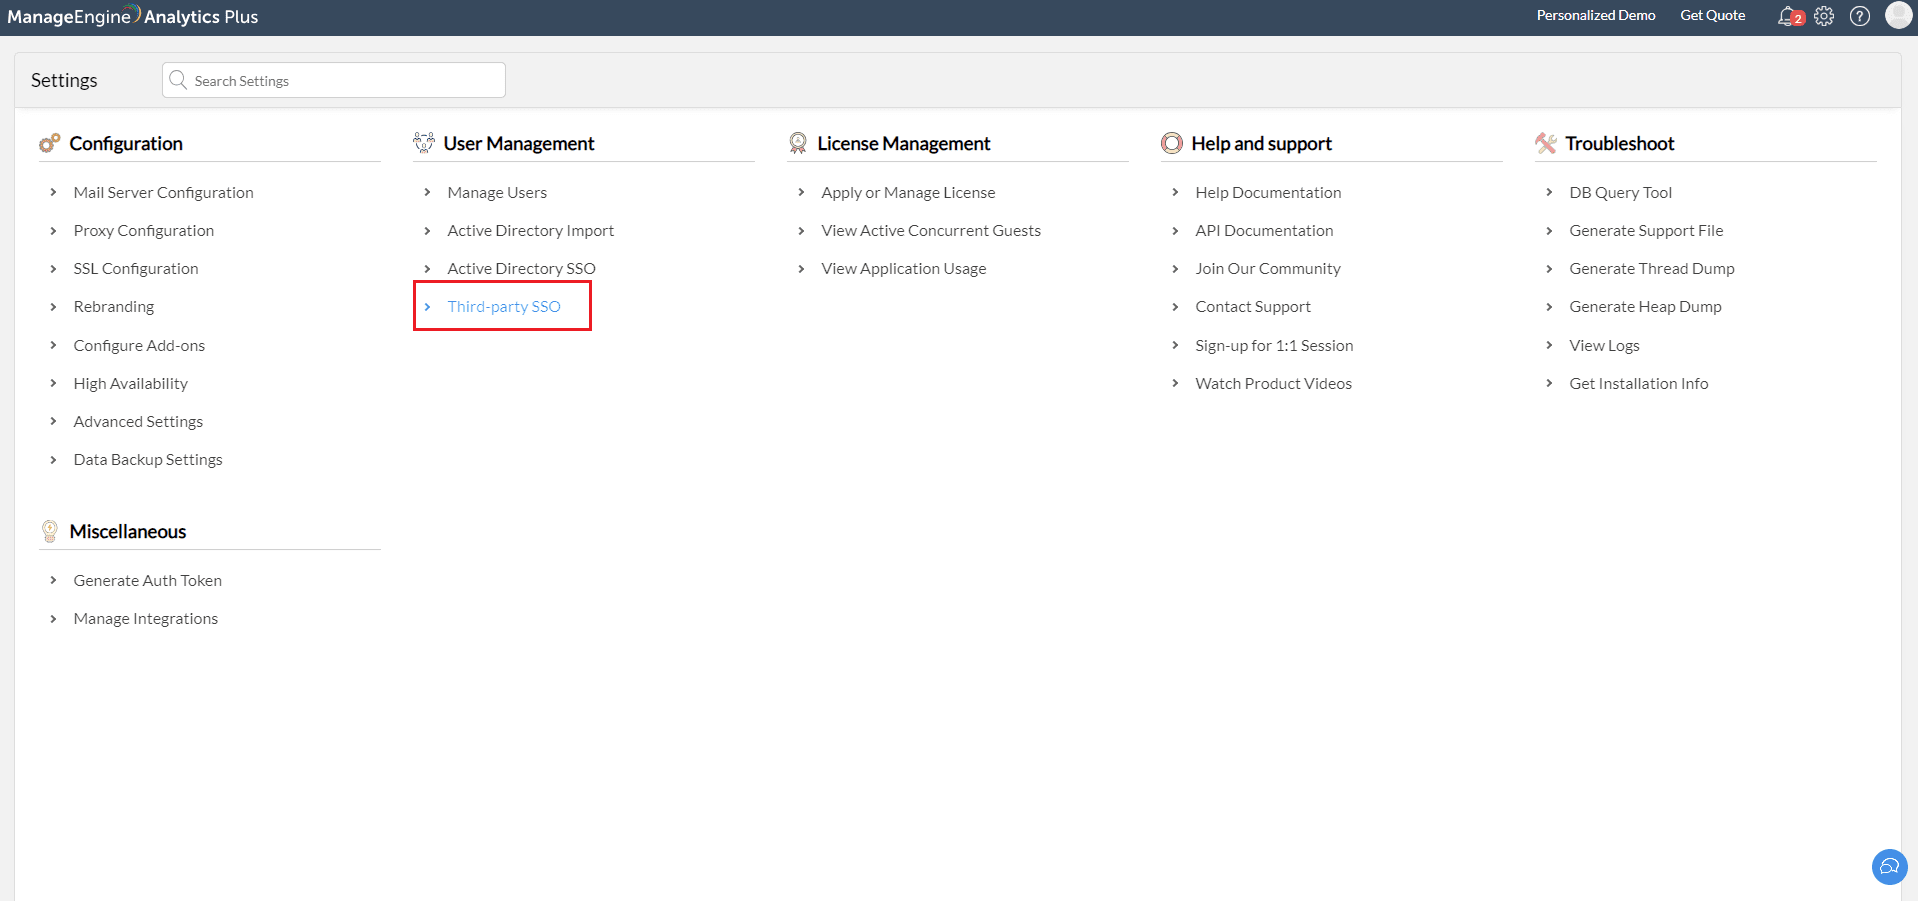Open Mail Server Configuration

[164, 192]
